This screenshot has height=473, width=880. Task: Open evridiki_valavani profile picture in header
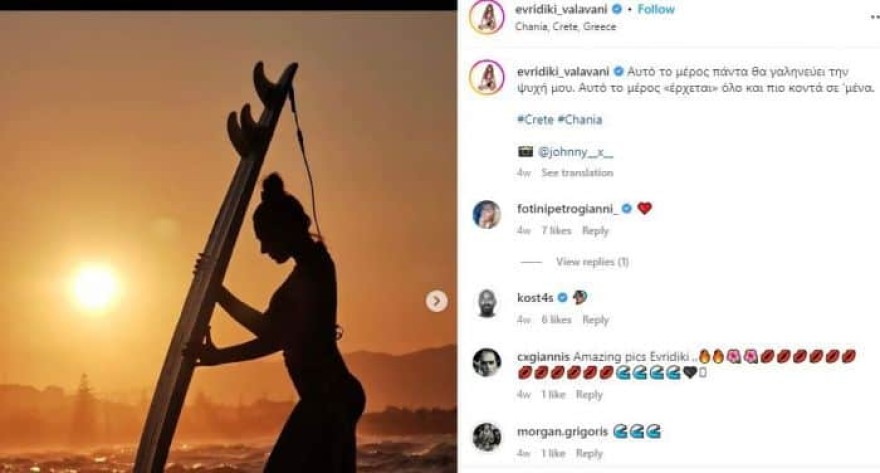coord(487,17)
